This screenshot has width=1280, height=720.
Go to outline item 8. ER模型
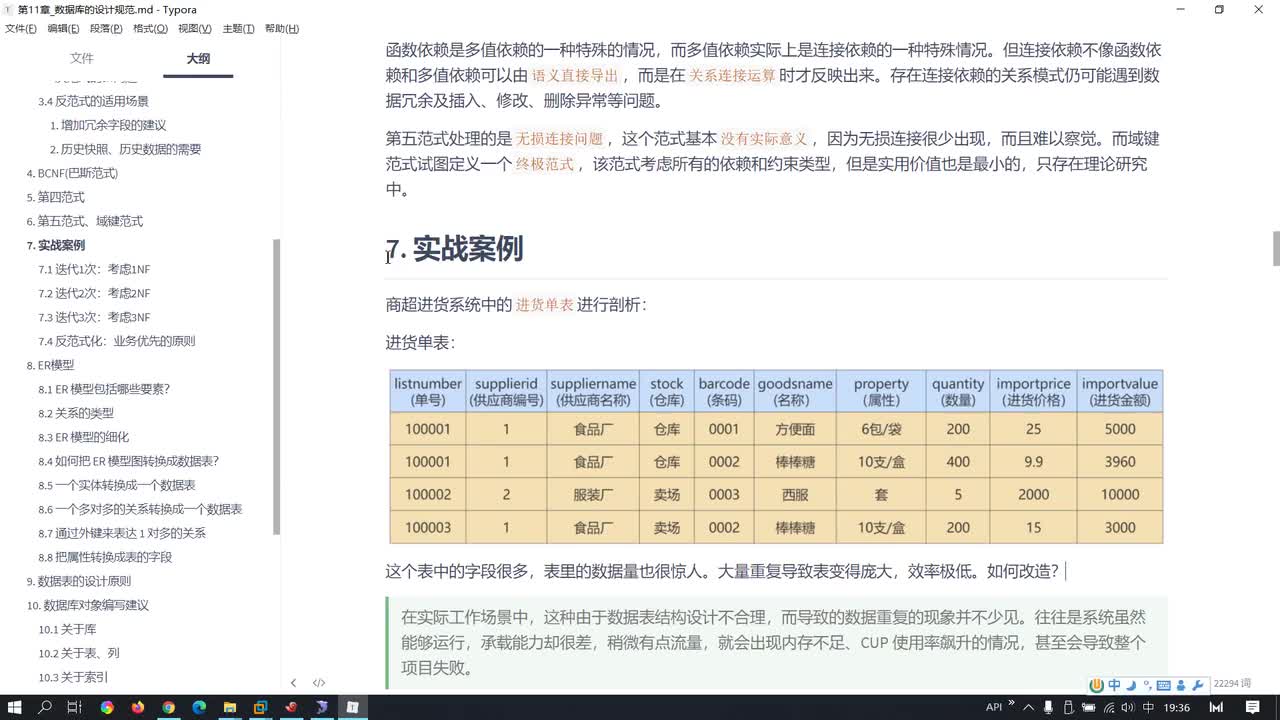click(x=50, y=365)
